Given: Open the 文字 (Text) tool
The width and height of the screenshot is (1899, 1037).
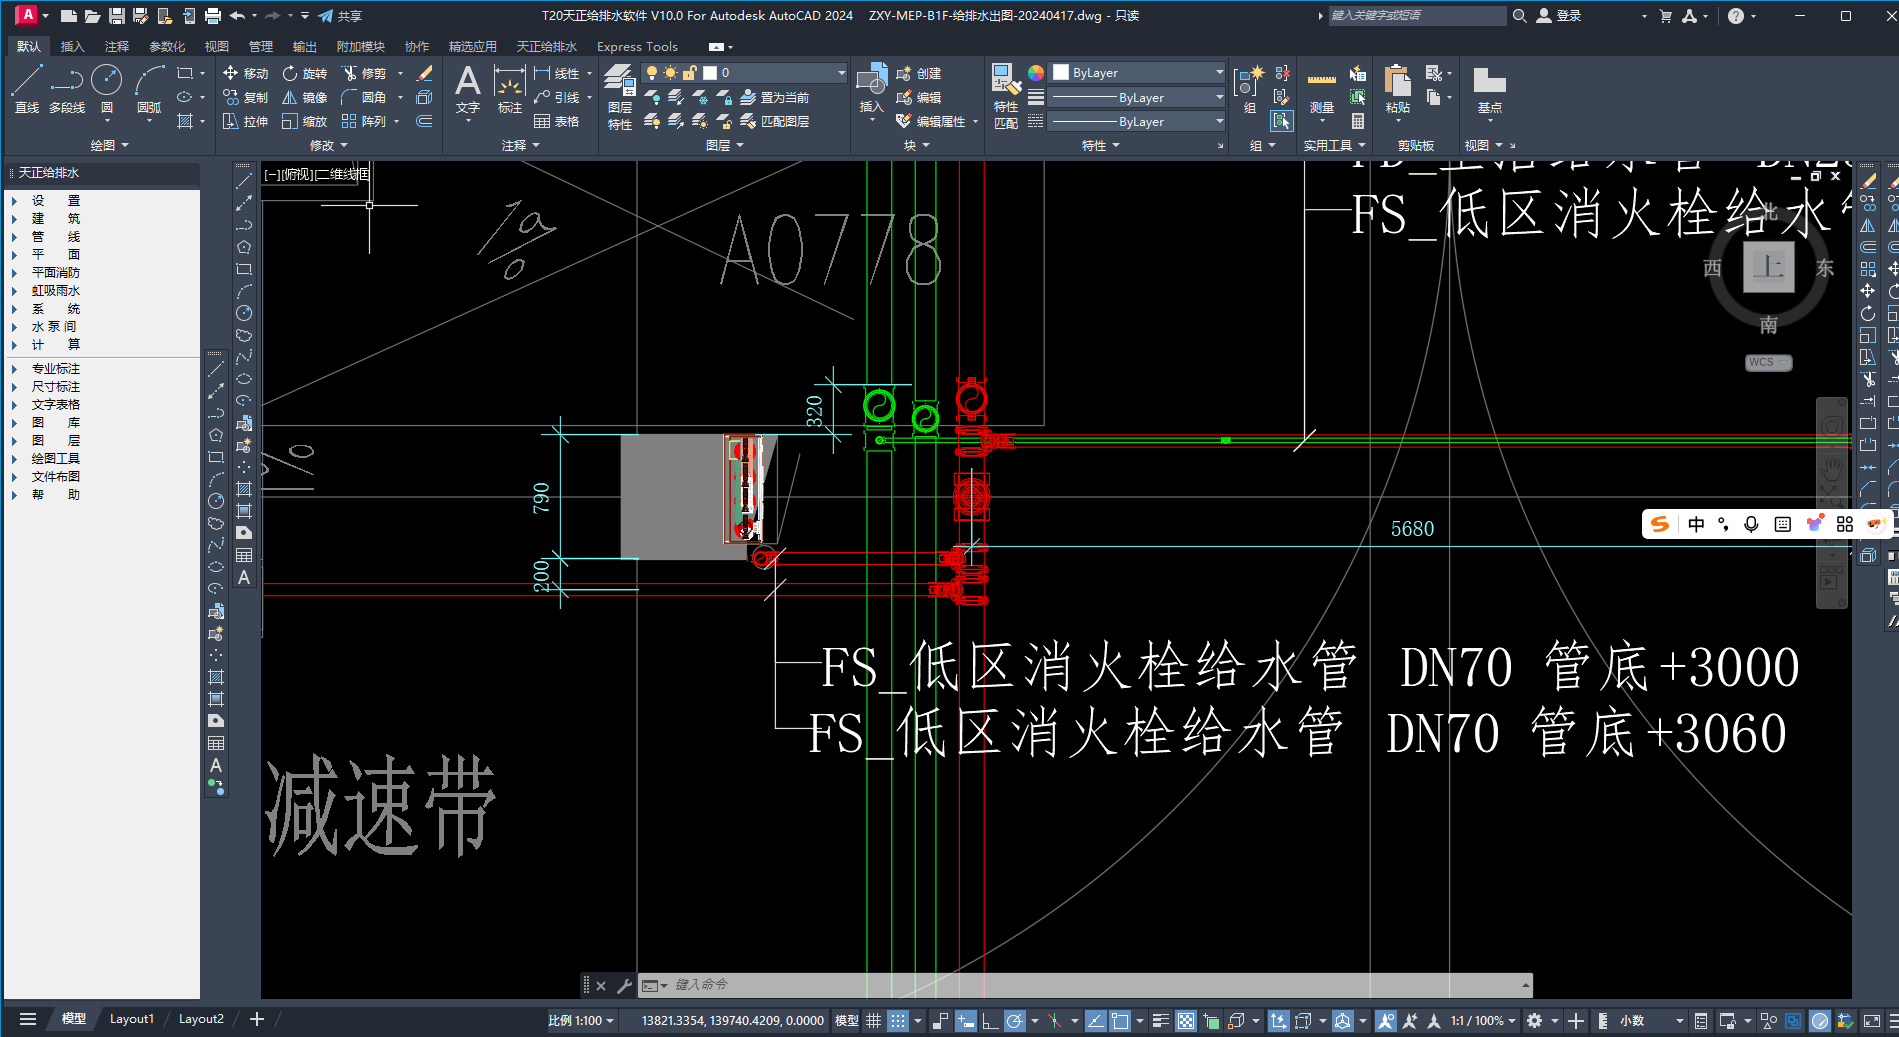Looking at the screenshot, I should click(468, 89).
